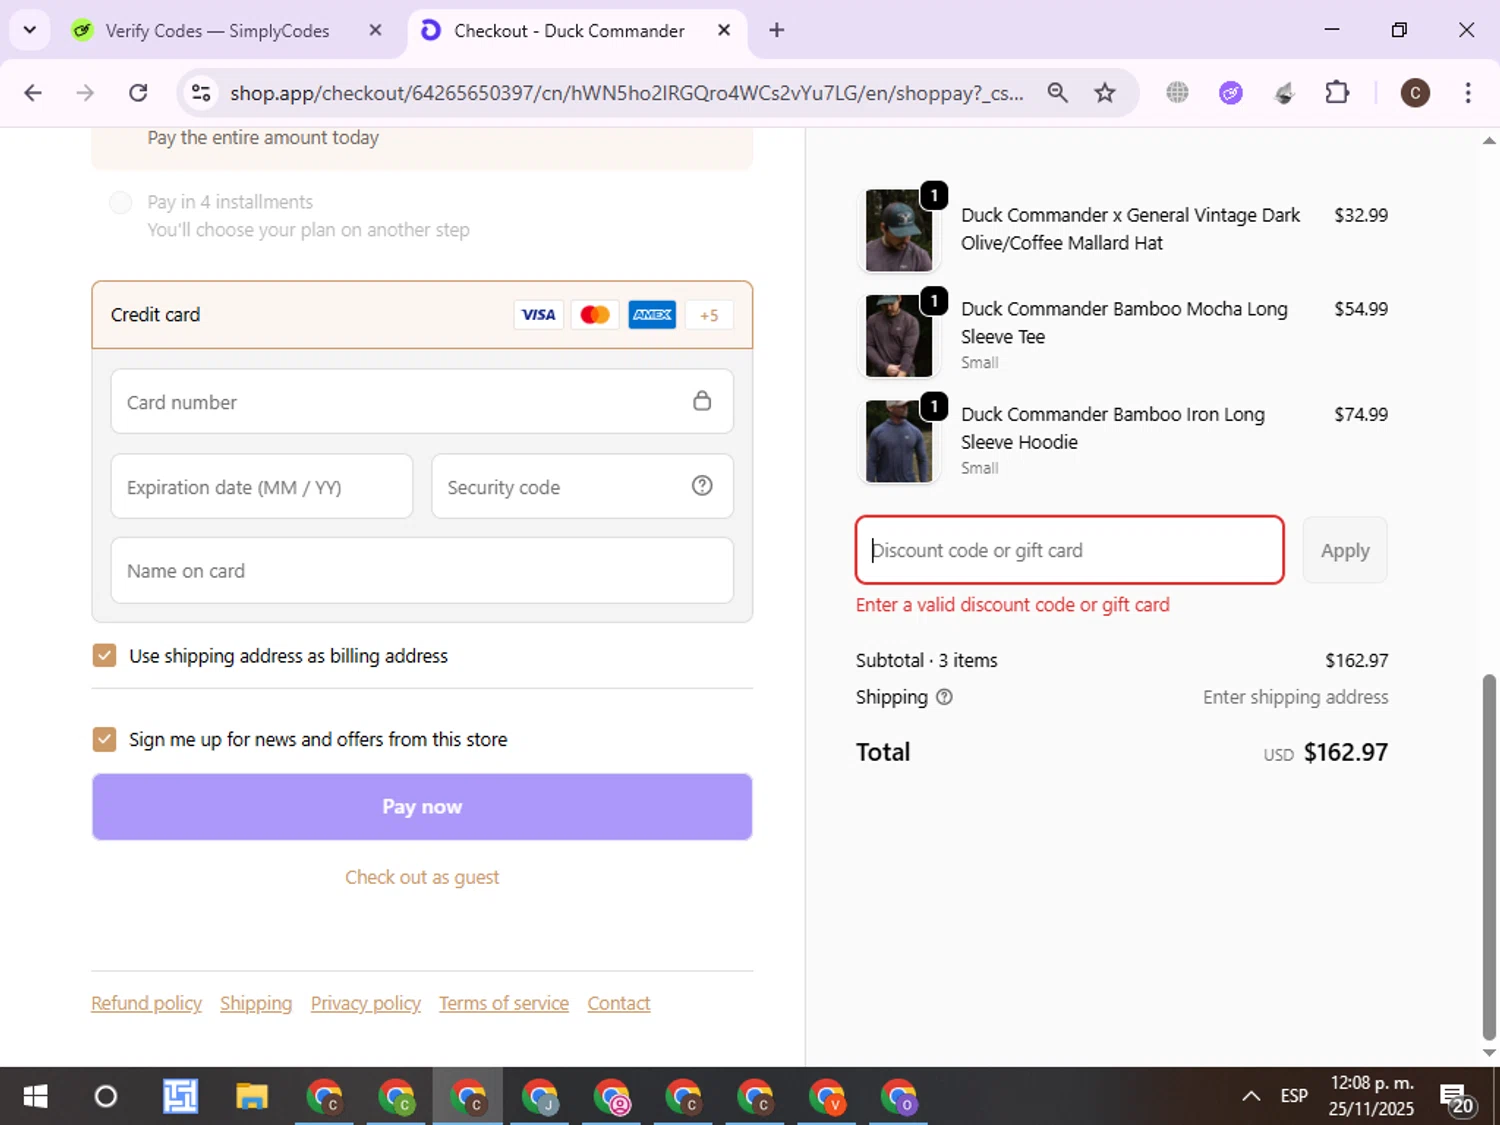Viewport: 1500px width, 1125px height.
Task: Click the Security code input field
Action: 582,487
